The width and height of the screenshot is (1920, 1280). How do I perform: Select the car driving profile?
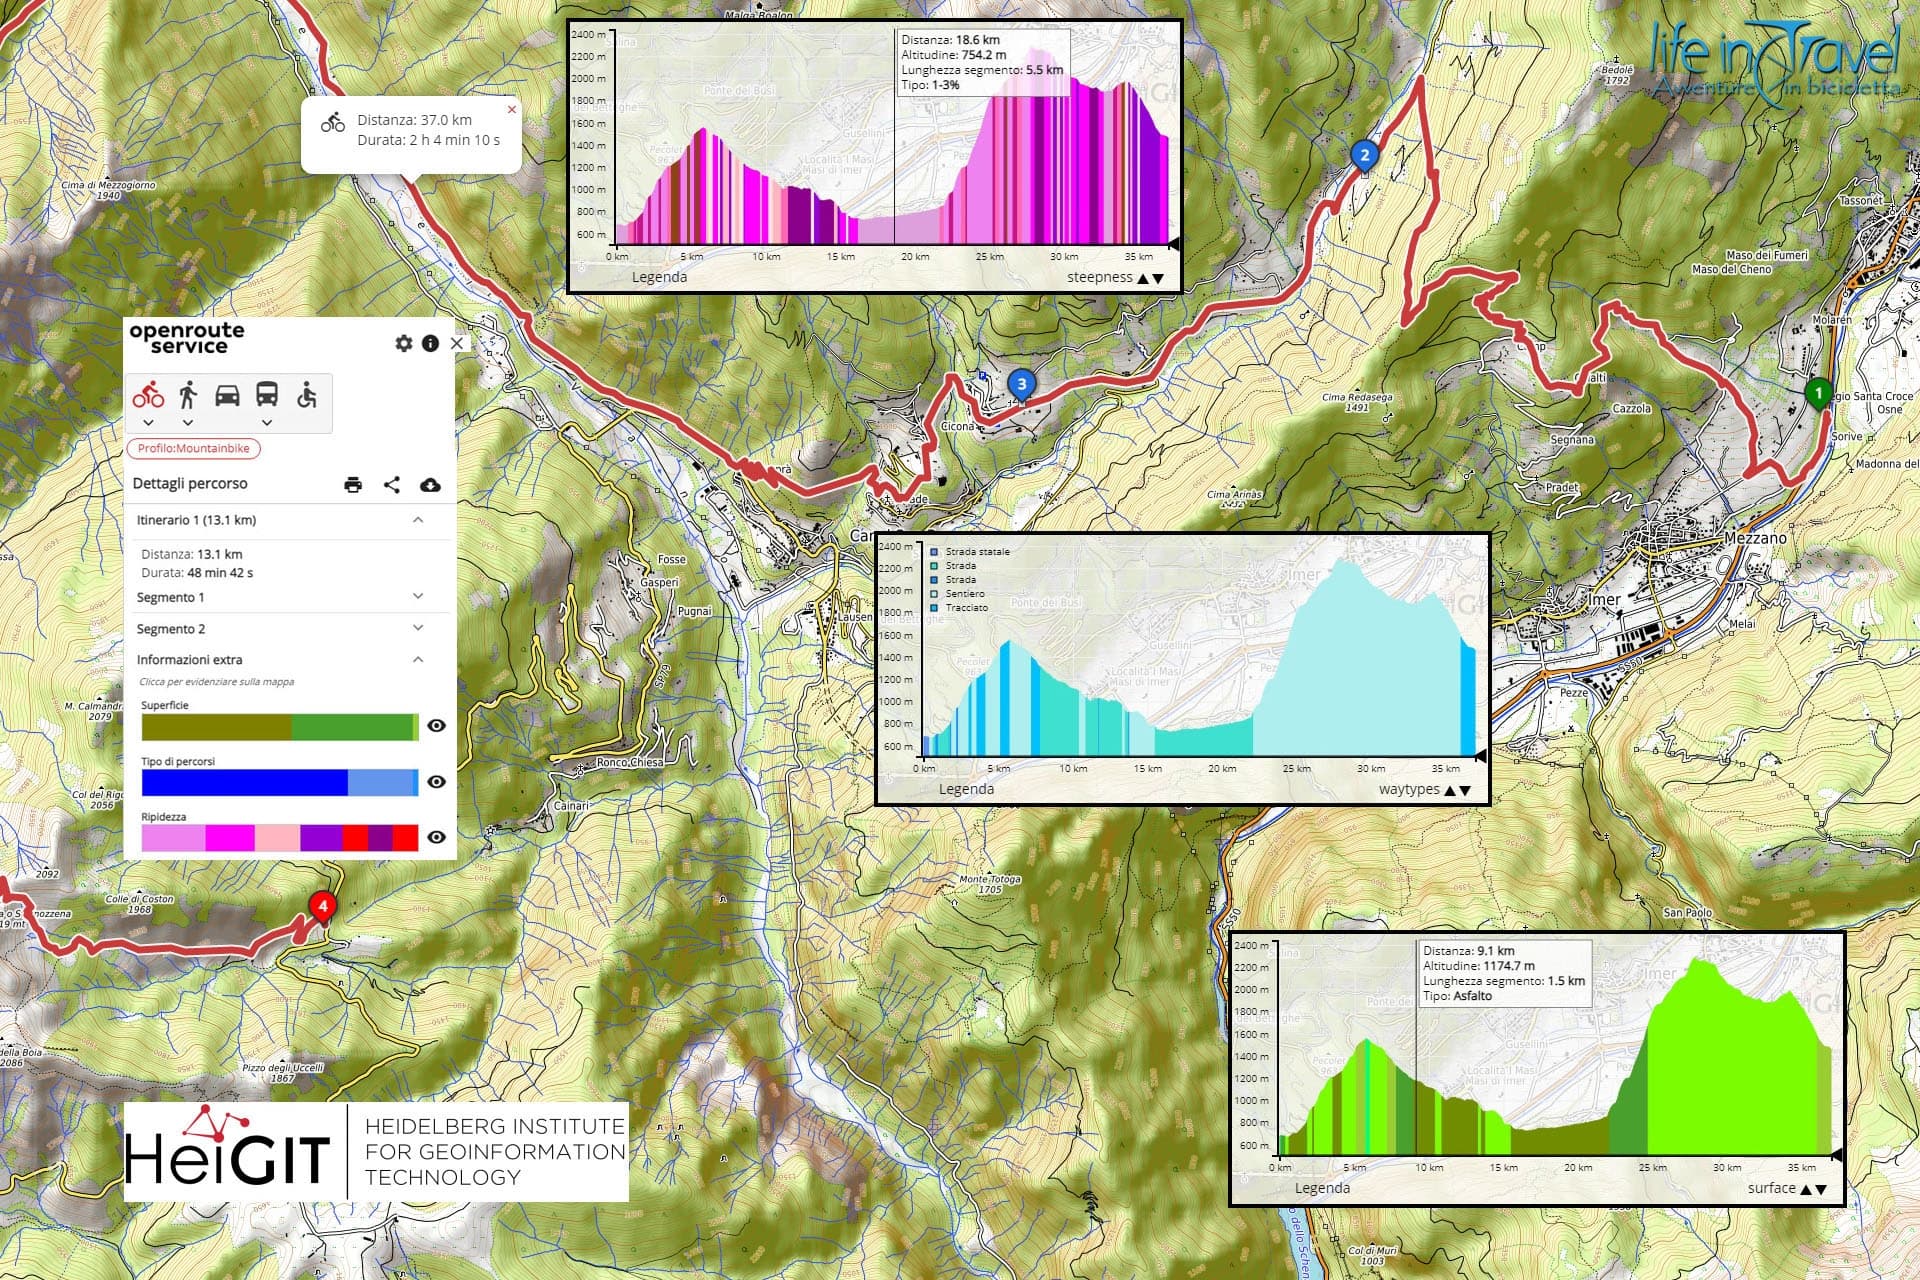(227, 395)
